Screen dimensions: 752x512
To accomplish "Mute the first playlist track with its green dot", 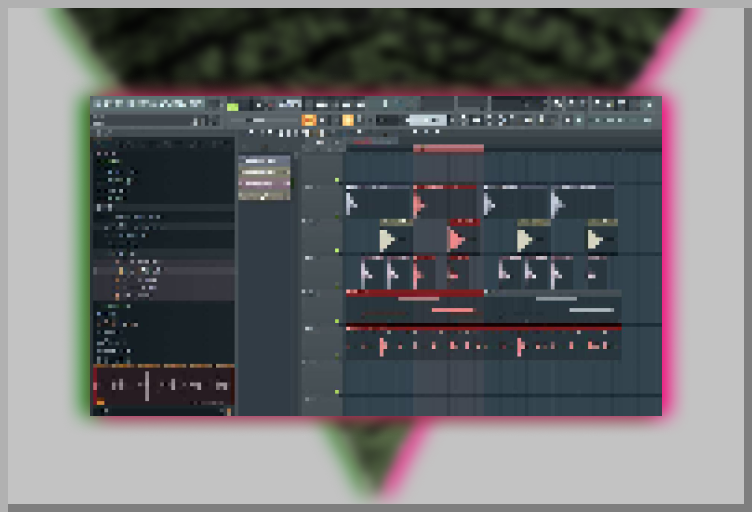I will point(337,181).
